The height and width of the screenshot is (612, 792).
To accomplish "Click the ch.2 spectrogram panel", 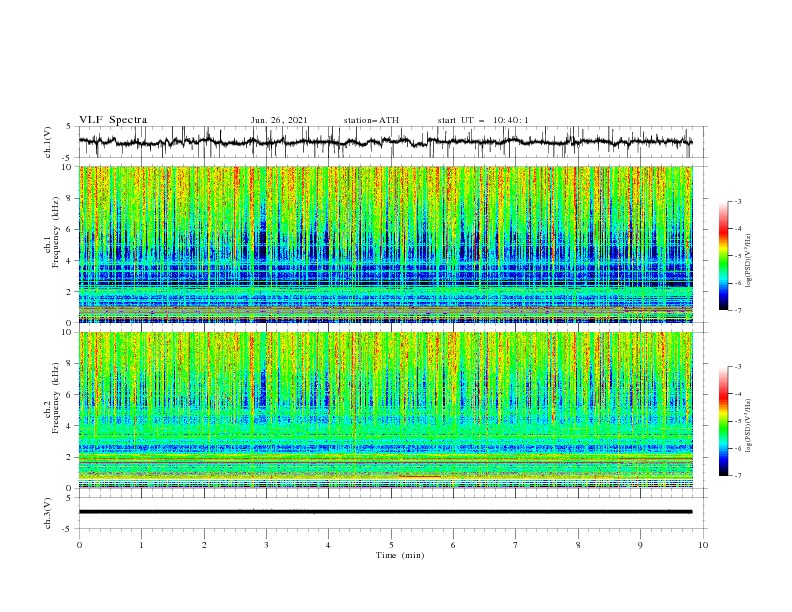I will pos(386,410).
